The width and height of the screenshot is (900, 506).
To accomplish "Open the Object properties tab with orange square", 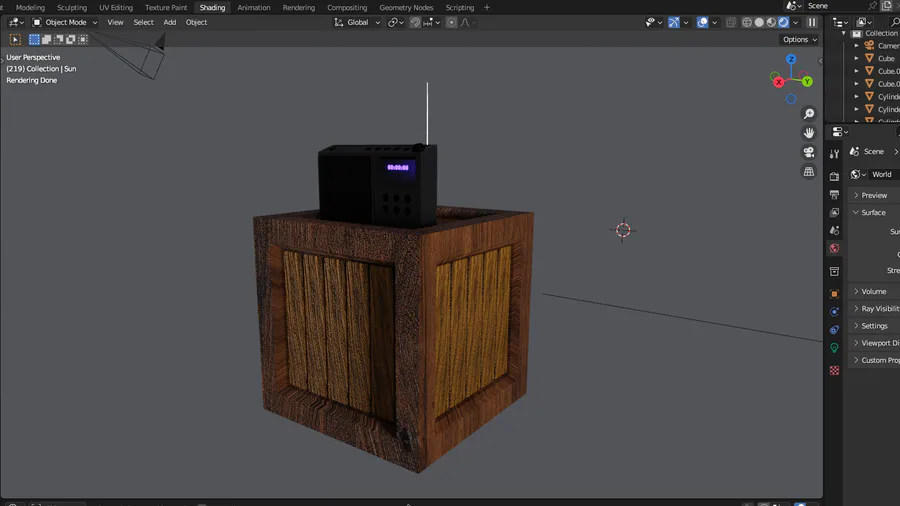I will tap(835, 294).
